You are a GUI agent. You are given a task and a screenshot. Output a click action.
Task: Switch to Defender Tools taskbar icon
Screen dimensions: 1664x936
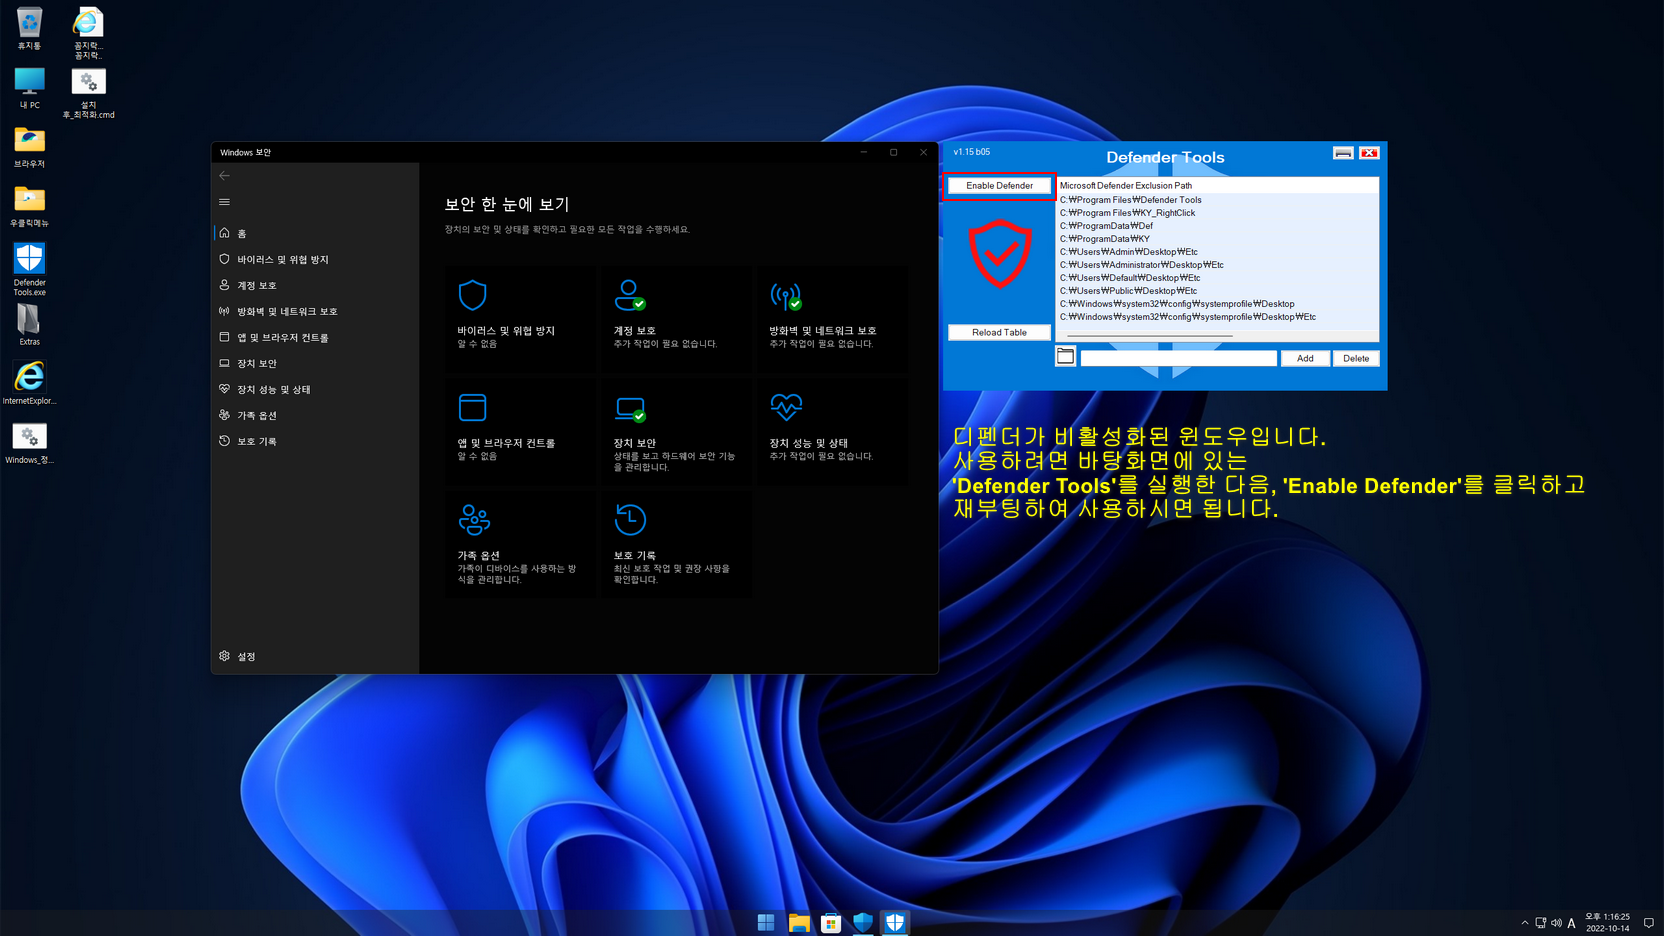coord(894,922)
